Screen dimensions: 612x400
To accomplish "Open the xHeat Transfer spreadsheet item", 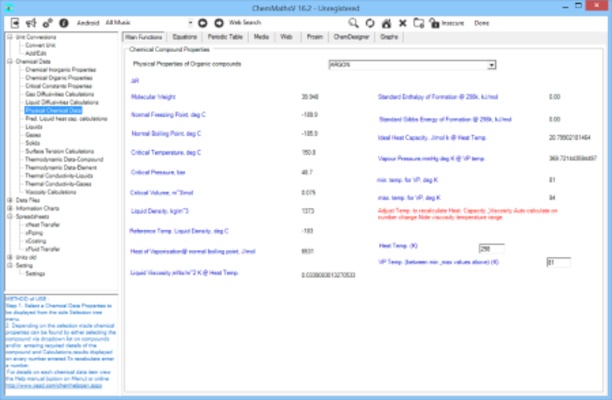I will point(43,224).
